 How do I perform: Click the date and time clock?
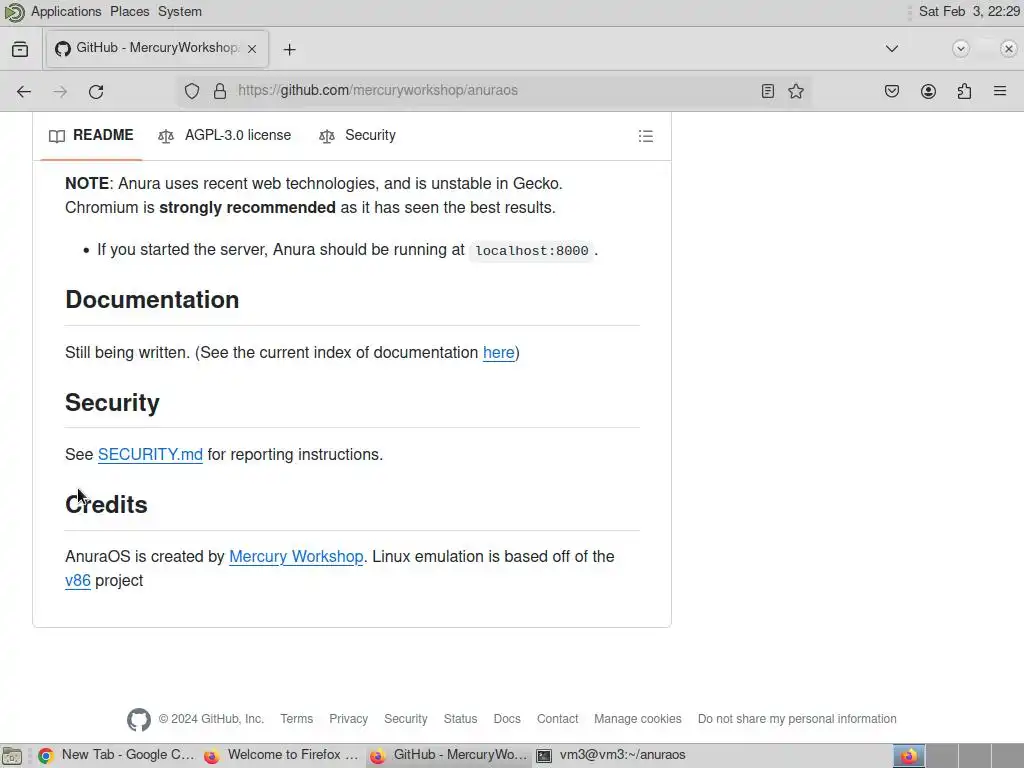click(x=968, y=12)
